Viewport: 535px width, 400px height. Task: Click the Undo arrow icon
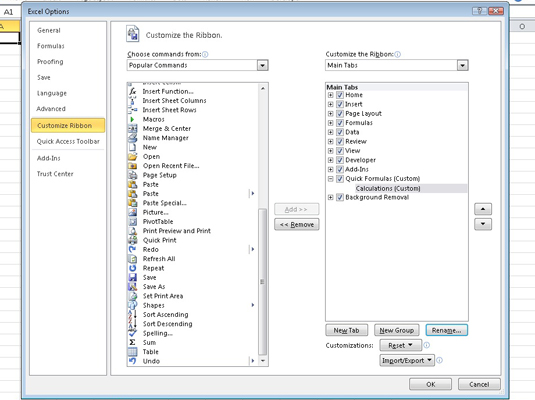(132, 361)
